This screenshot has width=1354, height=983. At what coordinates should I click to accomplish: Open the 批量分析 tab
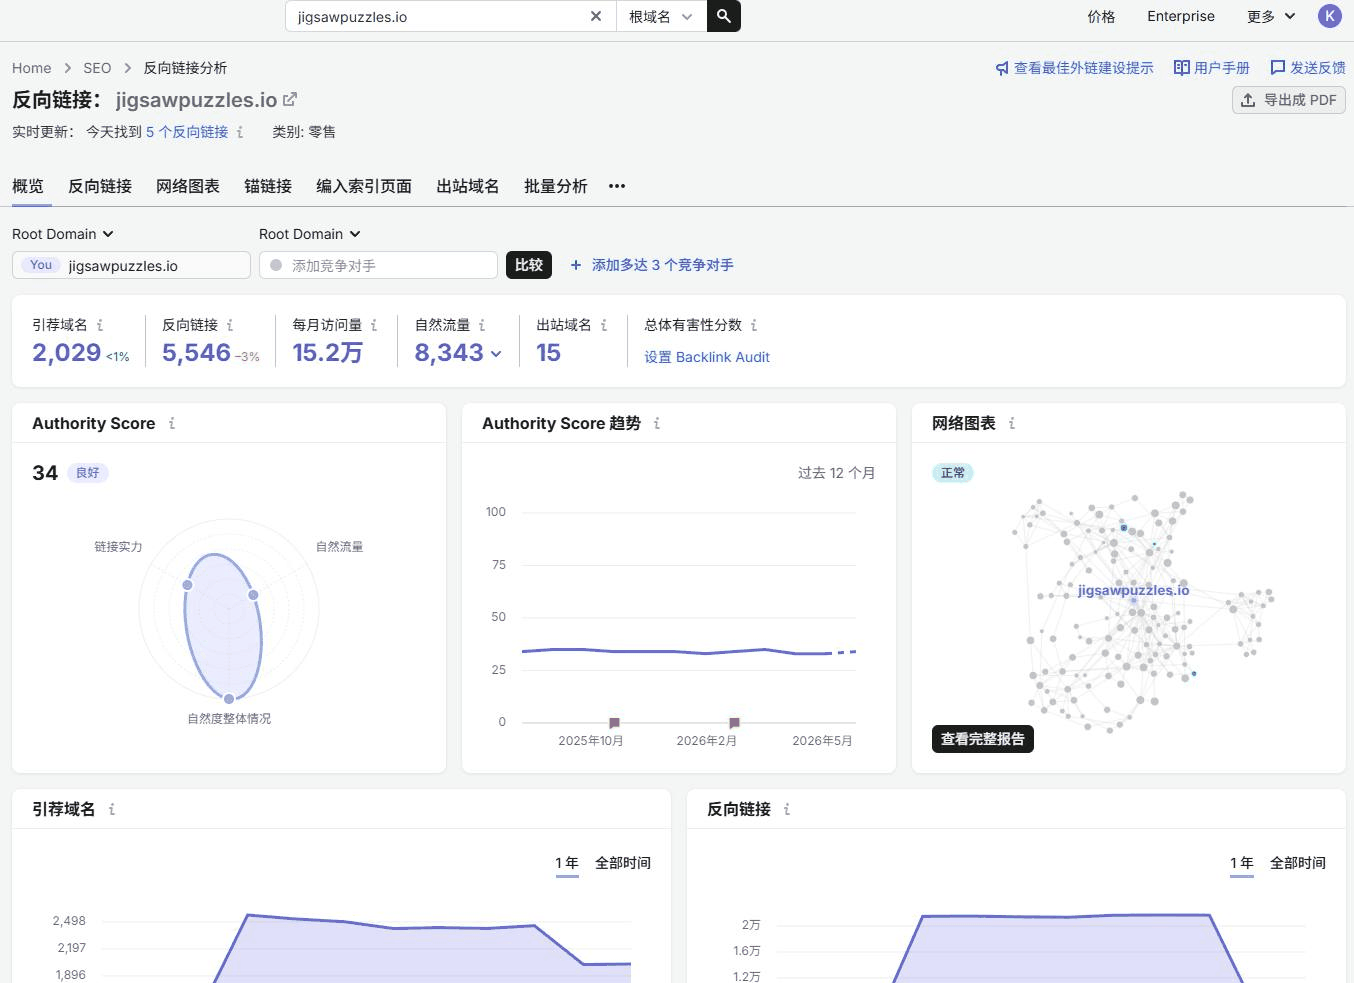tap(556, 186)
